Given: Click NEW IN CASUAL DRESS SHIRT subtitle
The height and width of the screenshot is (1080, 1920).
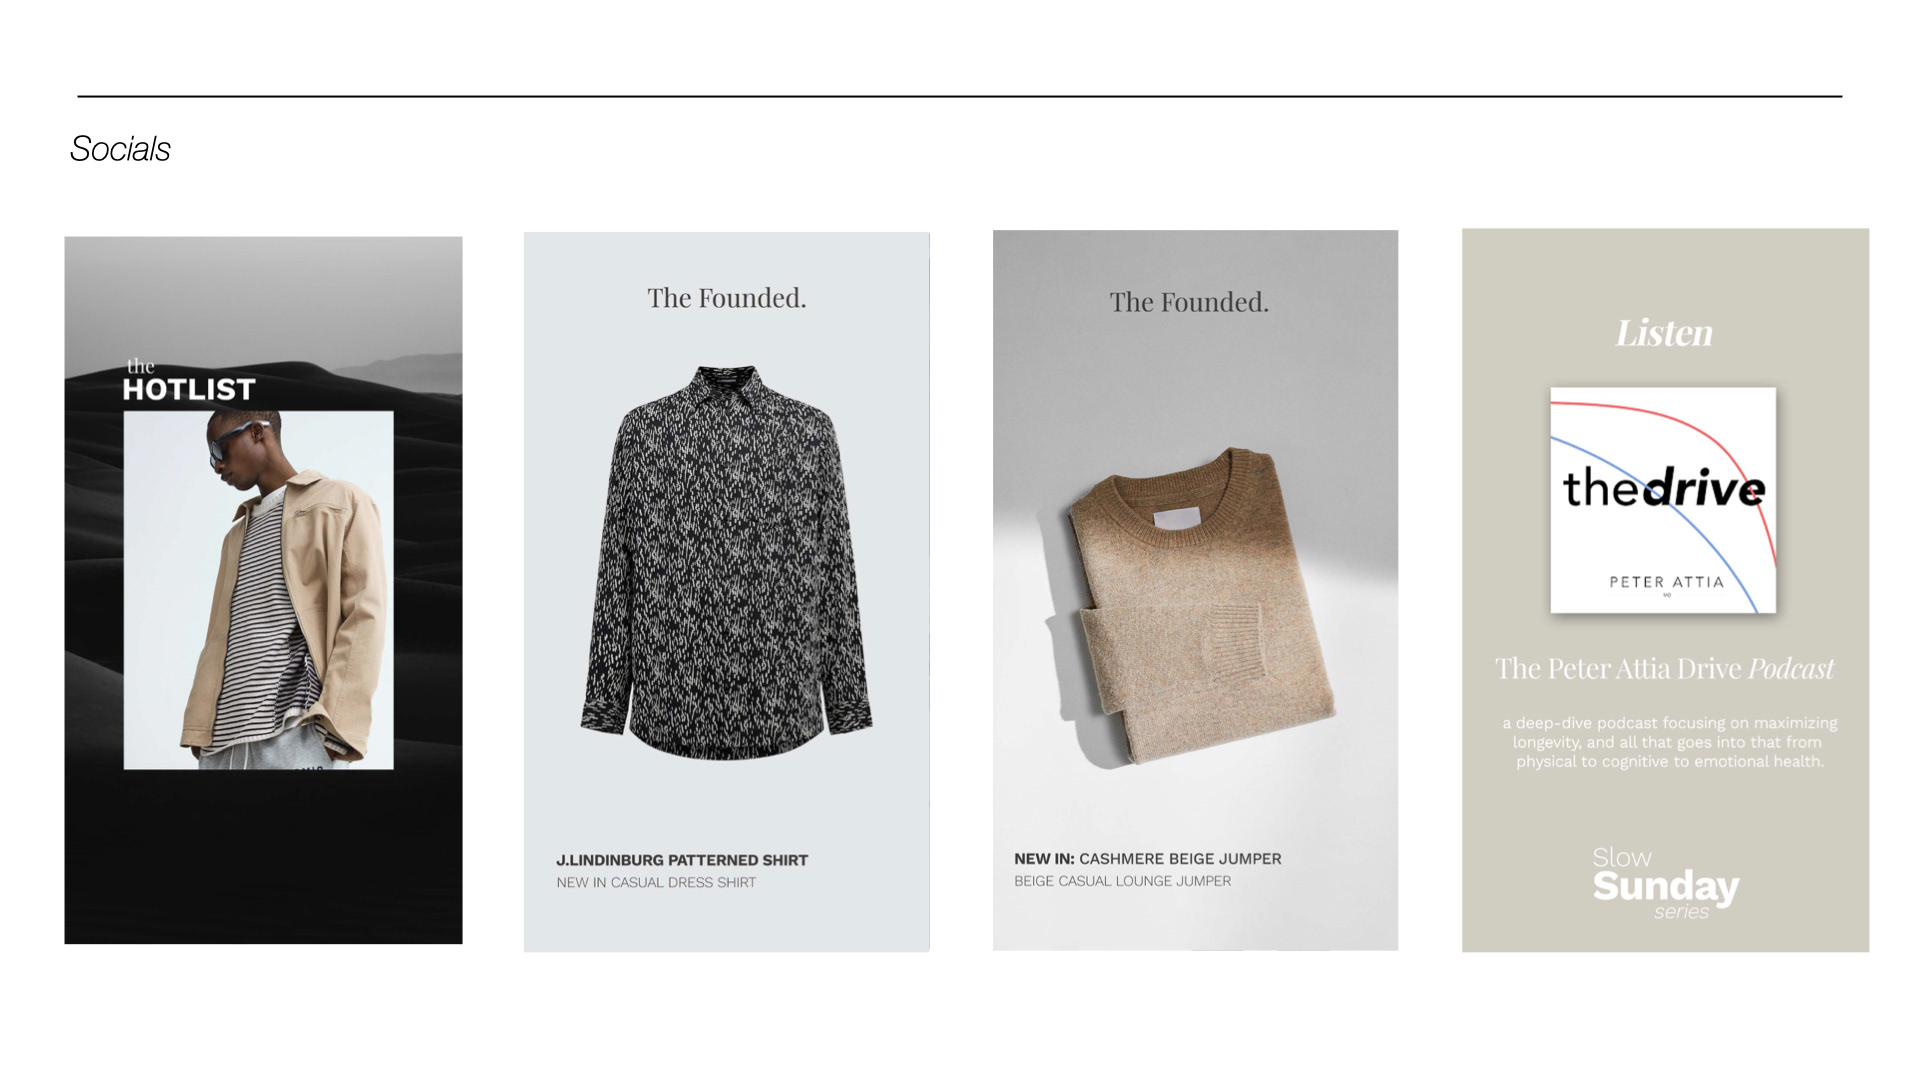Looking at the screenshot, I should (656, 882).
